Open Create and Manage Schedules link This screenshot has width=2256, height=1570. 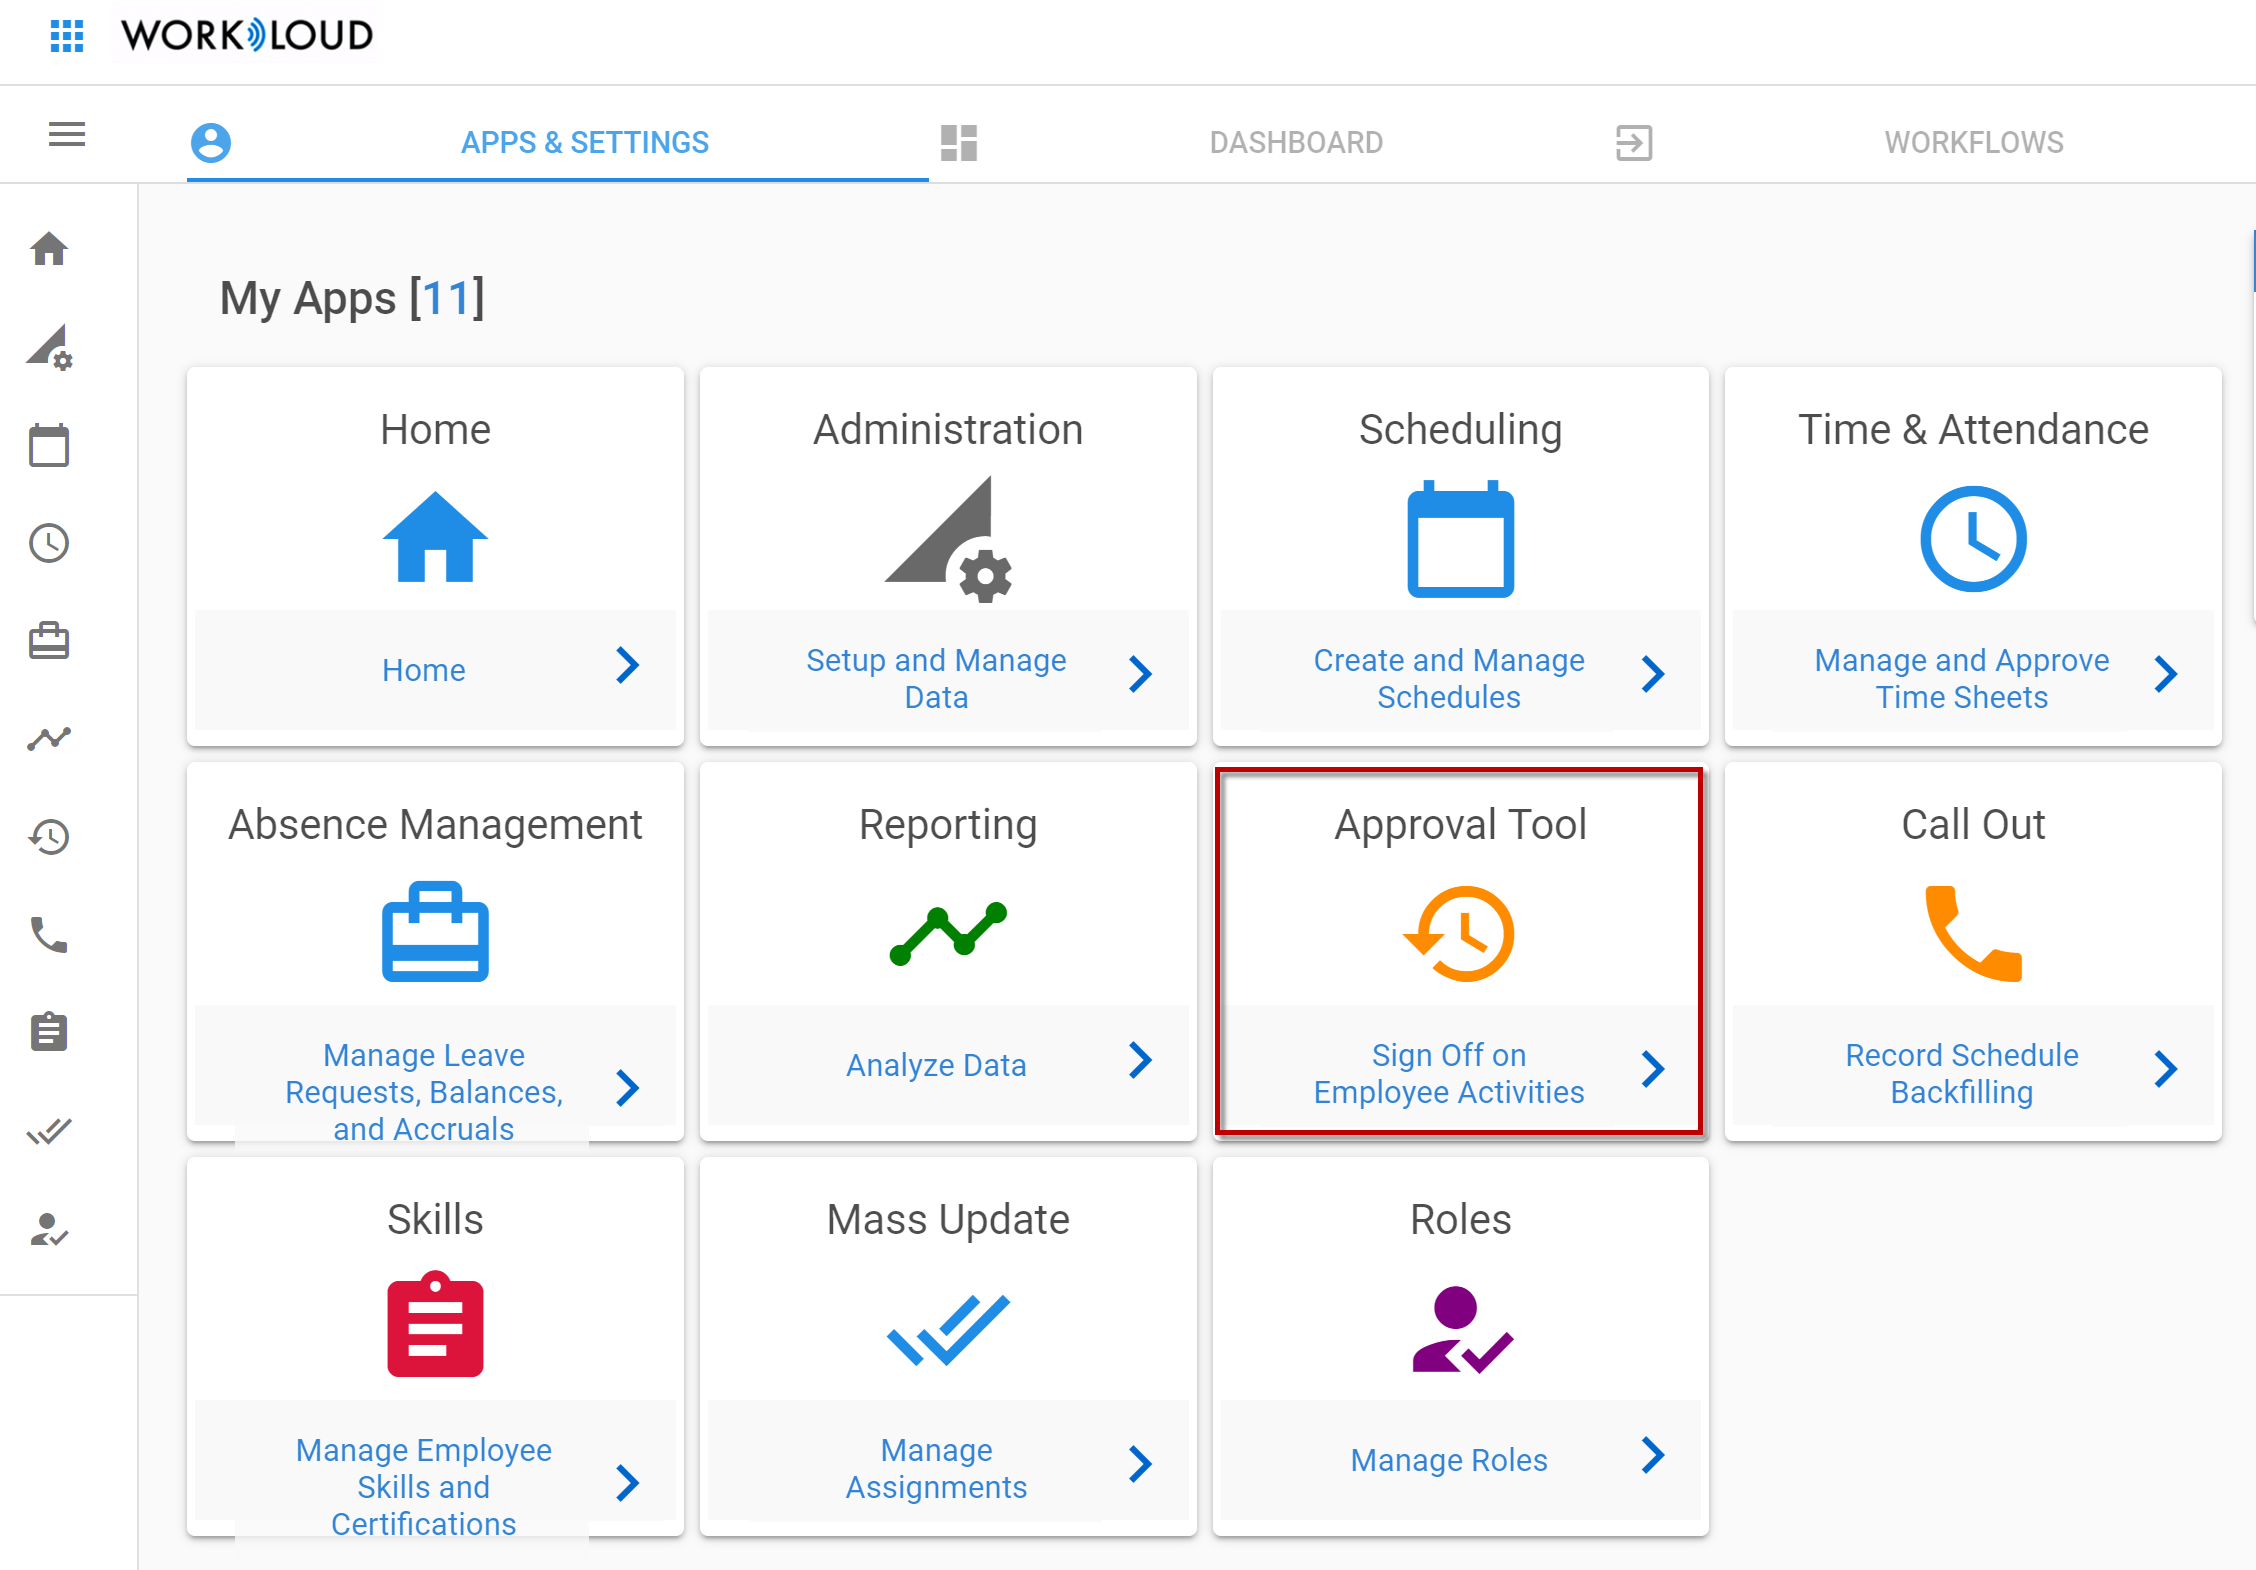point(1449,679)
